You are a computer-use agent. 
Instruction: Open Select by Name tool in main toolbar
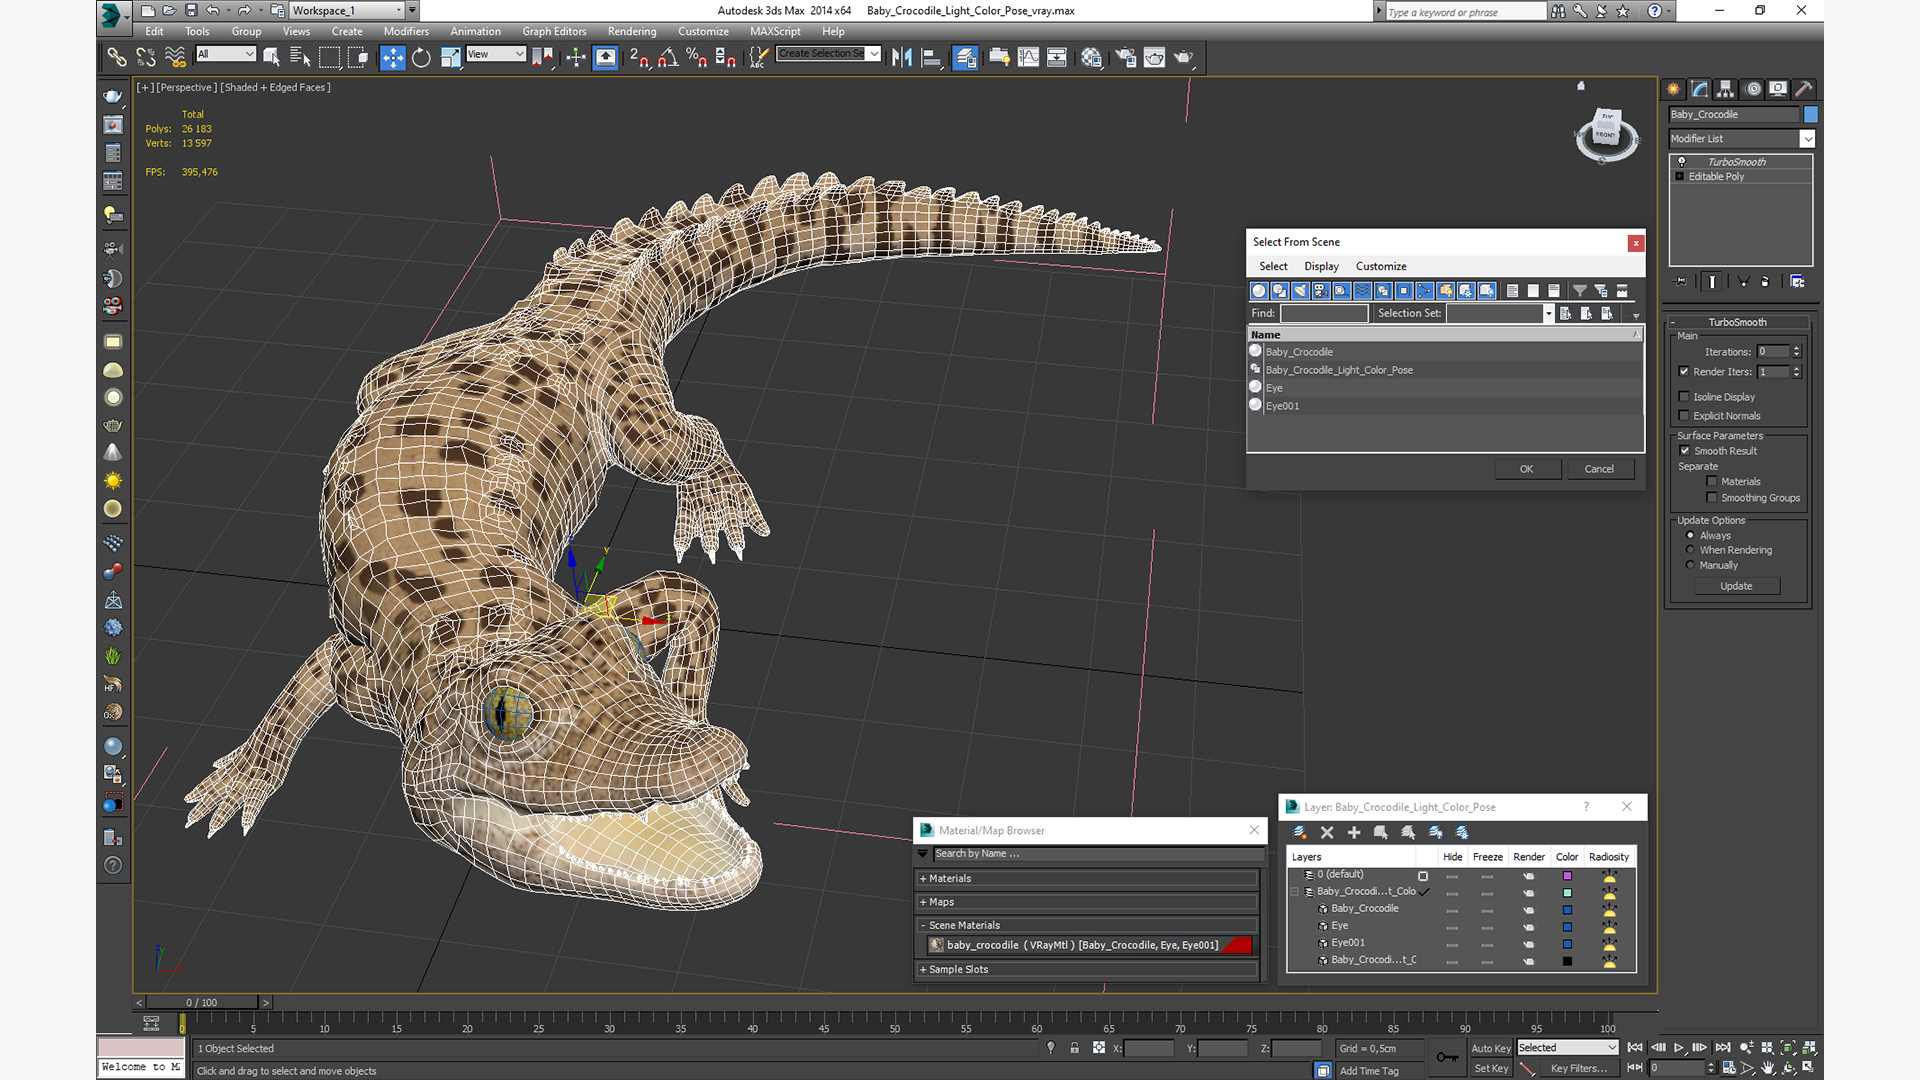click(299, 58)
